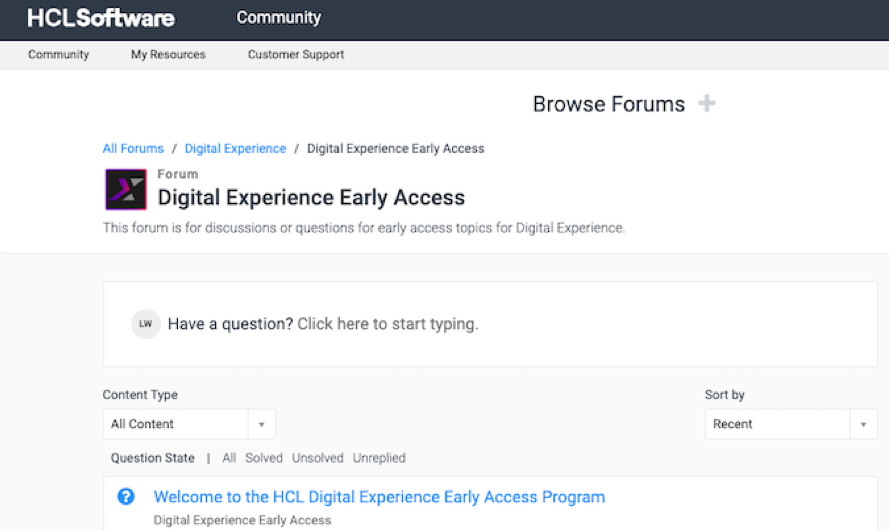
Task: Filter questions by Unreplied
Action: click(x=379, y=458)
